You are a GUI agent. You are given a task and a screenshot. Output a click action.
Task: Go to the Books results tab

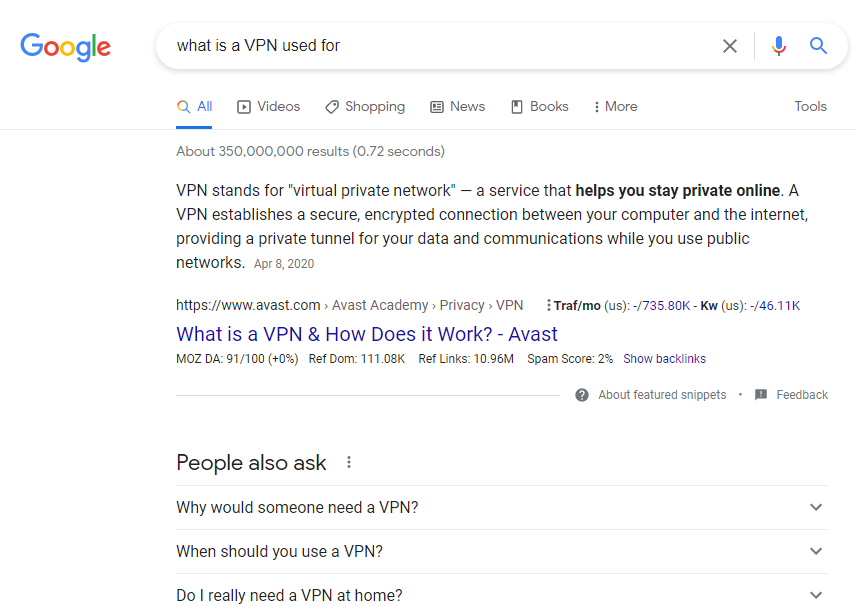point(539,107)
